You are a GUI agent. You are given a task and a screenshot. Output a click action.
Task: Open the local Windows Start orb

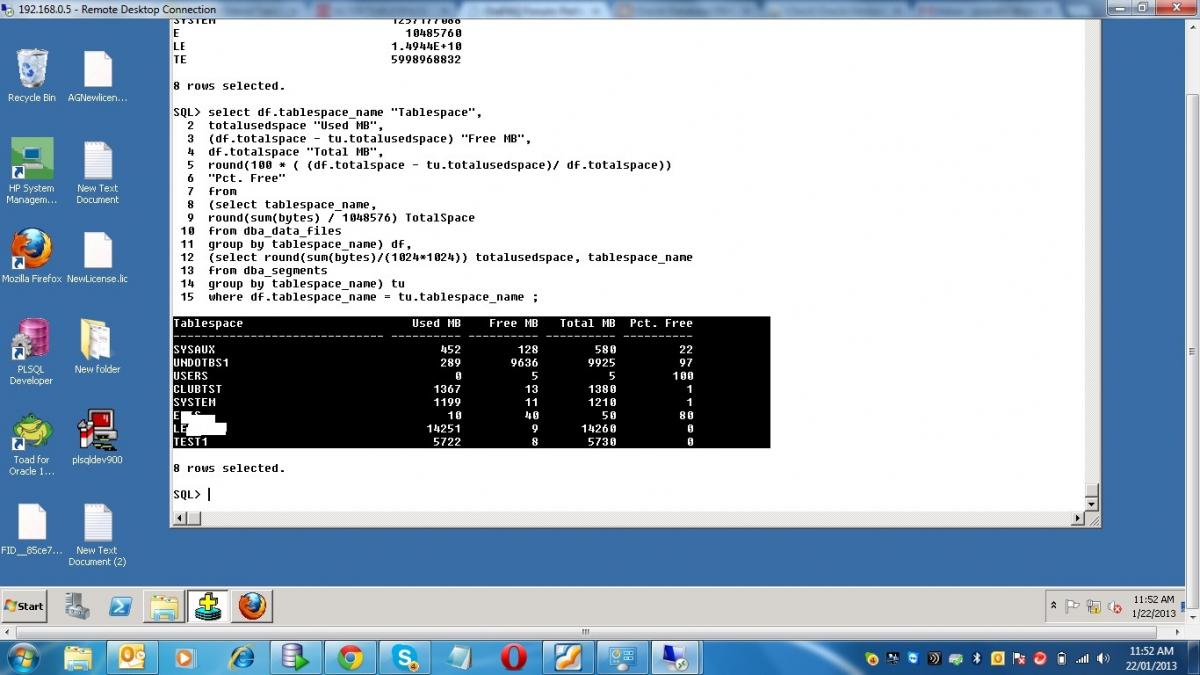pyautogui.click(x=22, y=657)
